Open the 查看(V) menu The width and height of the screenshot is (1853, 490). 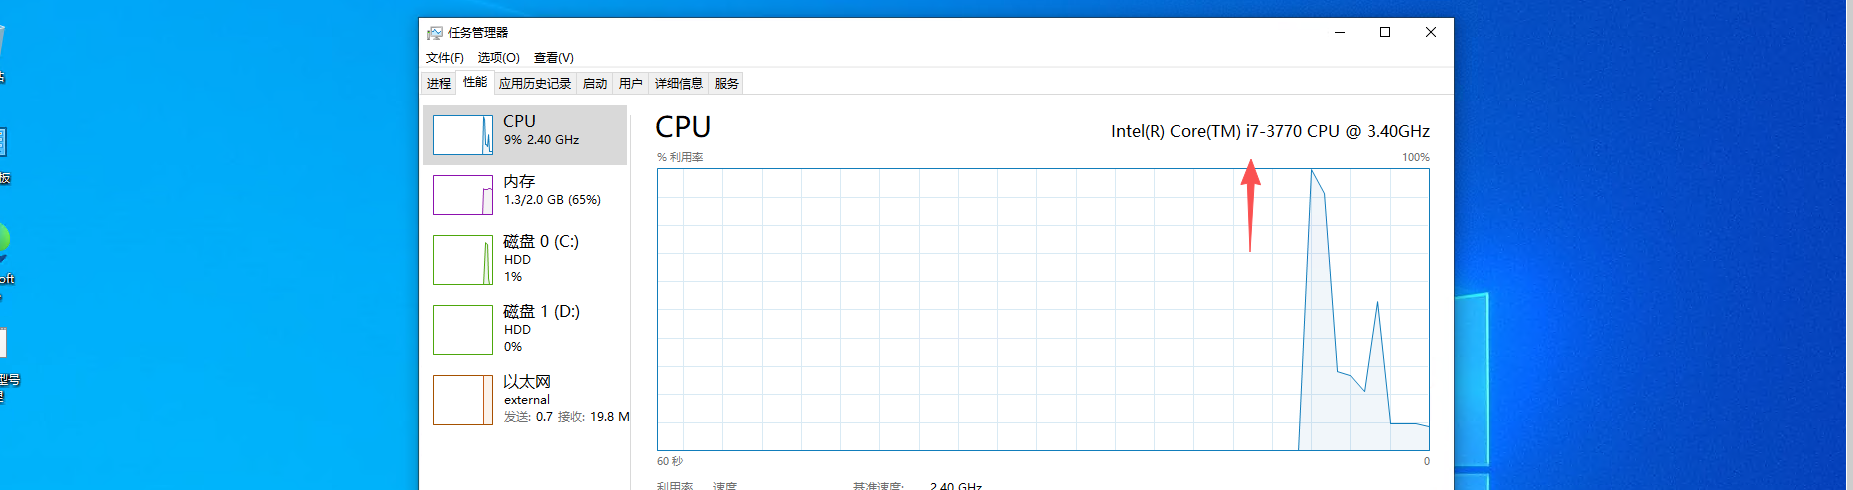[553, 58]
